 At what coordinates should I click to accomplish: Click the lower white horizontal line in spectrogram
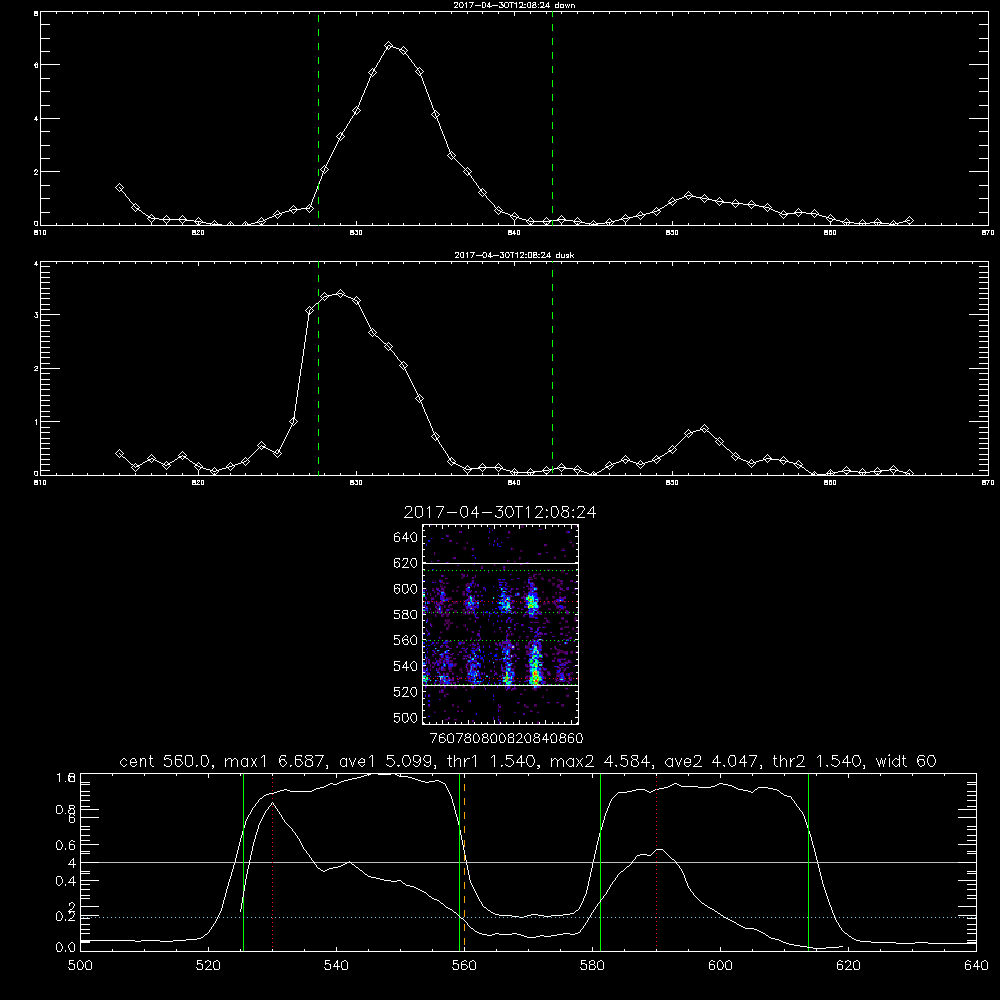[x=501, y=685]
